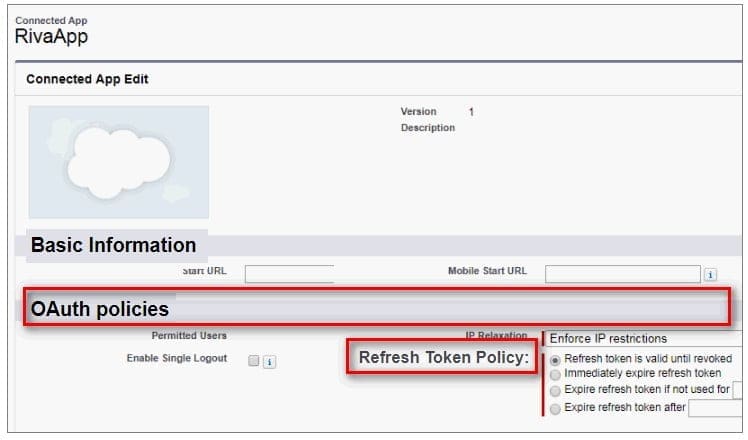Enable the Single Logout checkbox

(x=253, y=359)
